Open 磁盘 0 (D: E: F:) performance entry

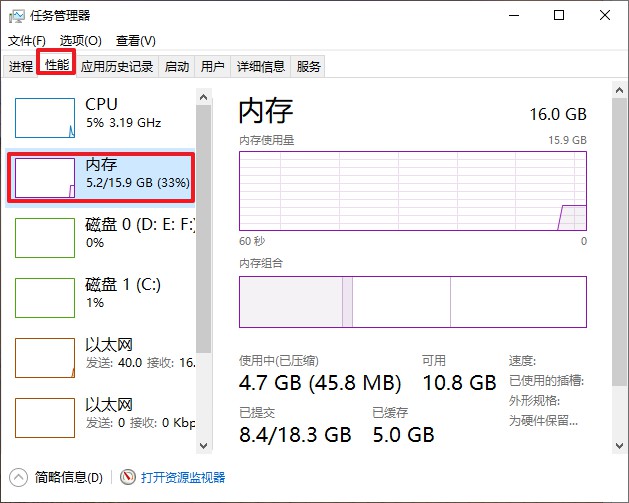(x=101, y=237)
